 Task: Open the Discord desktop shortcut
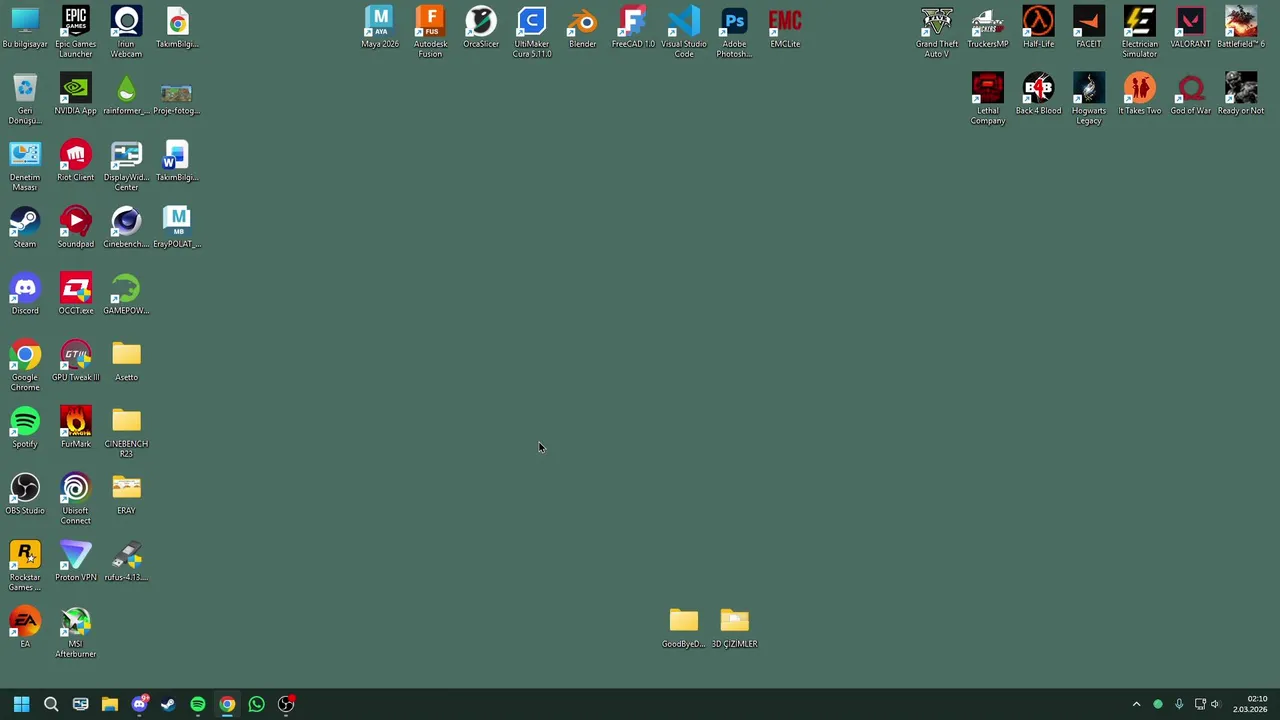25,293
